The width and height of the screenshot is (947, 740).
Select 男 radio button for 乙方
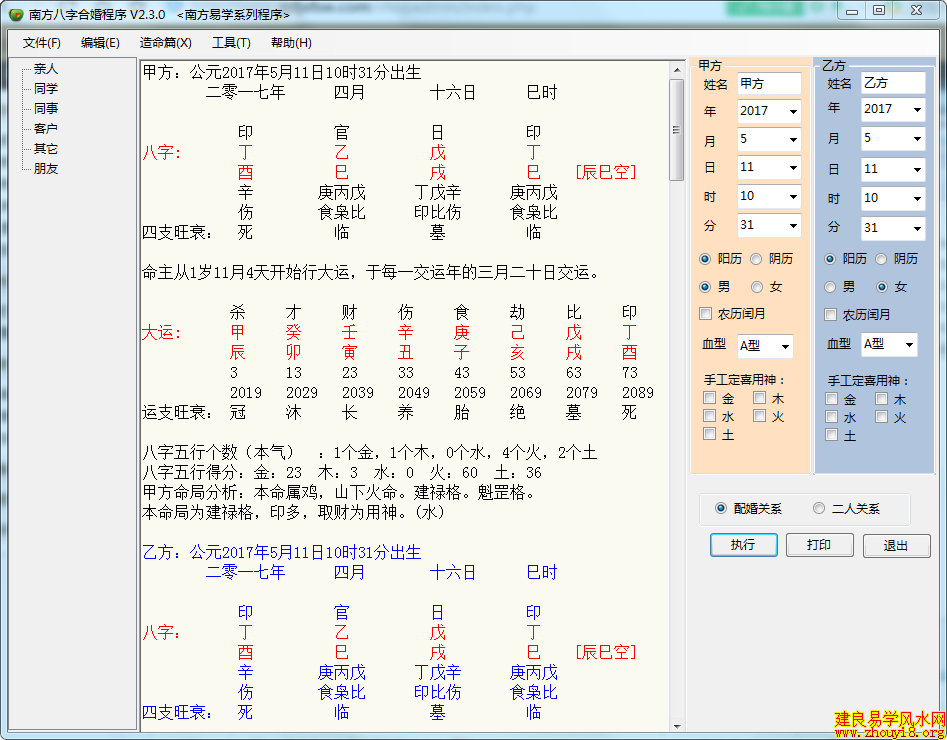tap(830, 287)
